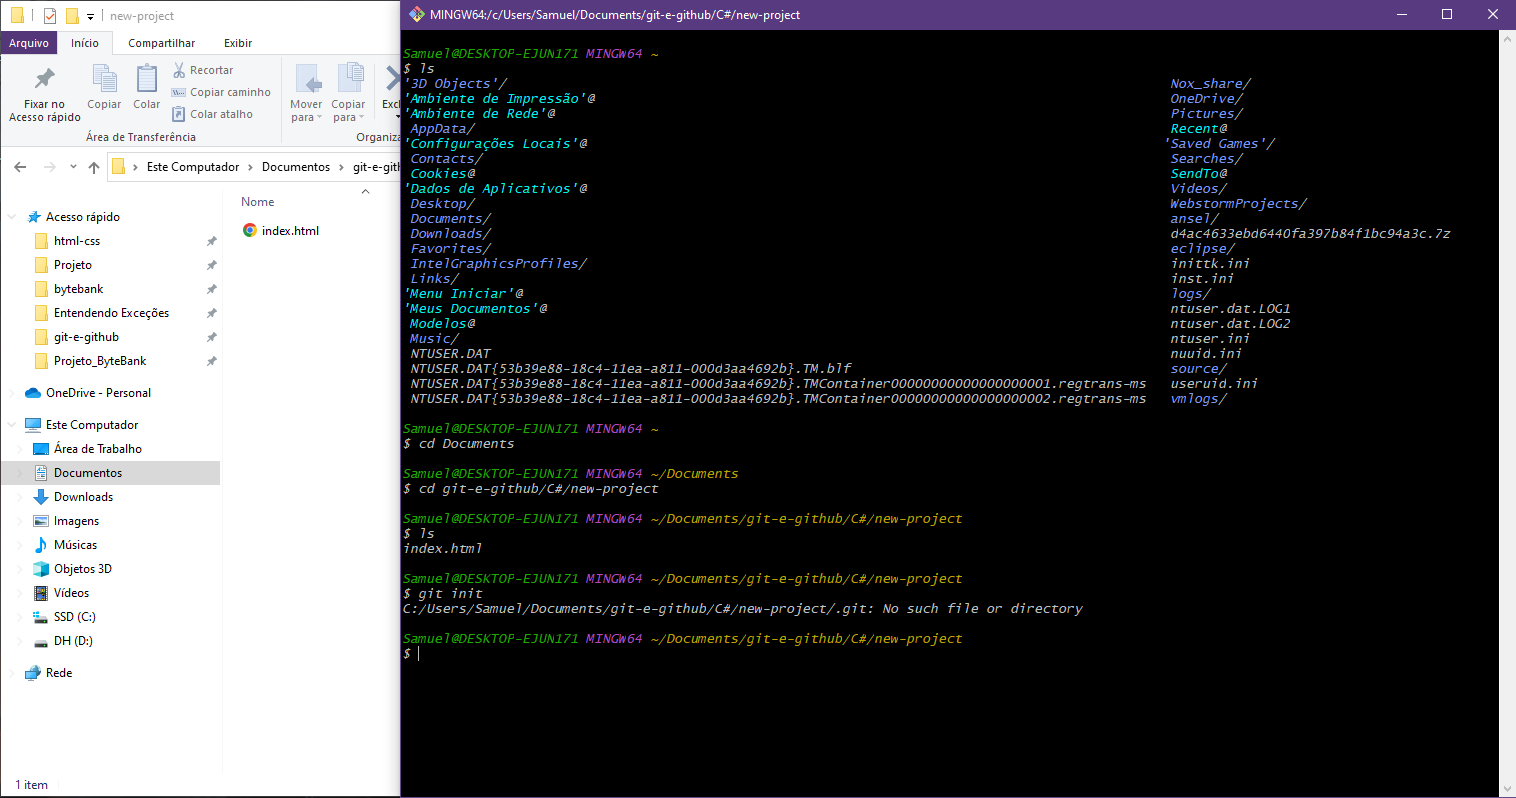
Task: Click the terminal scrollbar up arrow
Action: point(1507,39)
